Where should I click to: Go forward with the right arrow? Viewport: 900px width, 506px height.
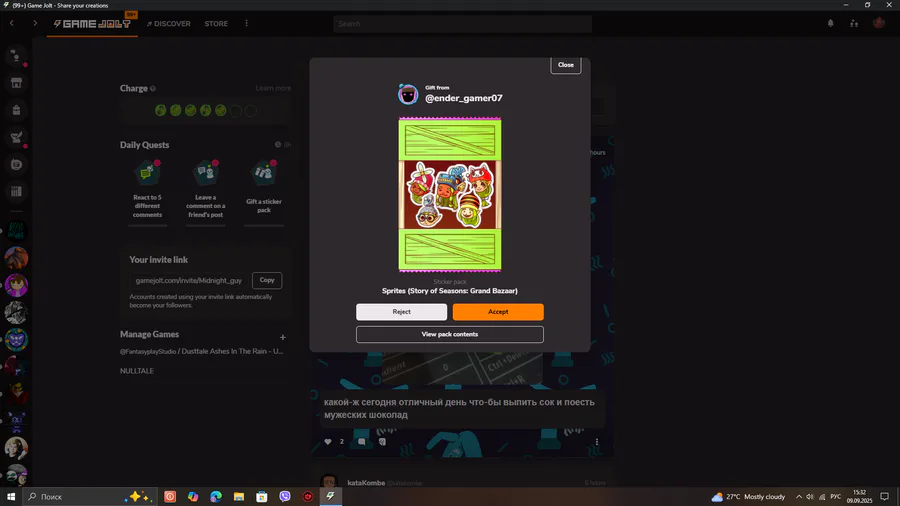point(35,24)
